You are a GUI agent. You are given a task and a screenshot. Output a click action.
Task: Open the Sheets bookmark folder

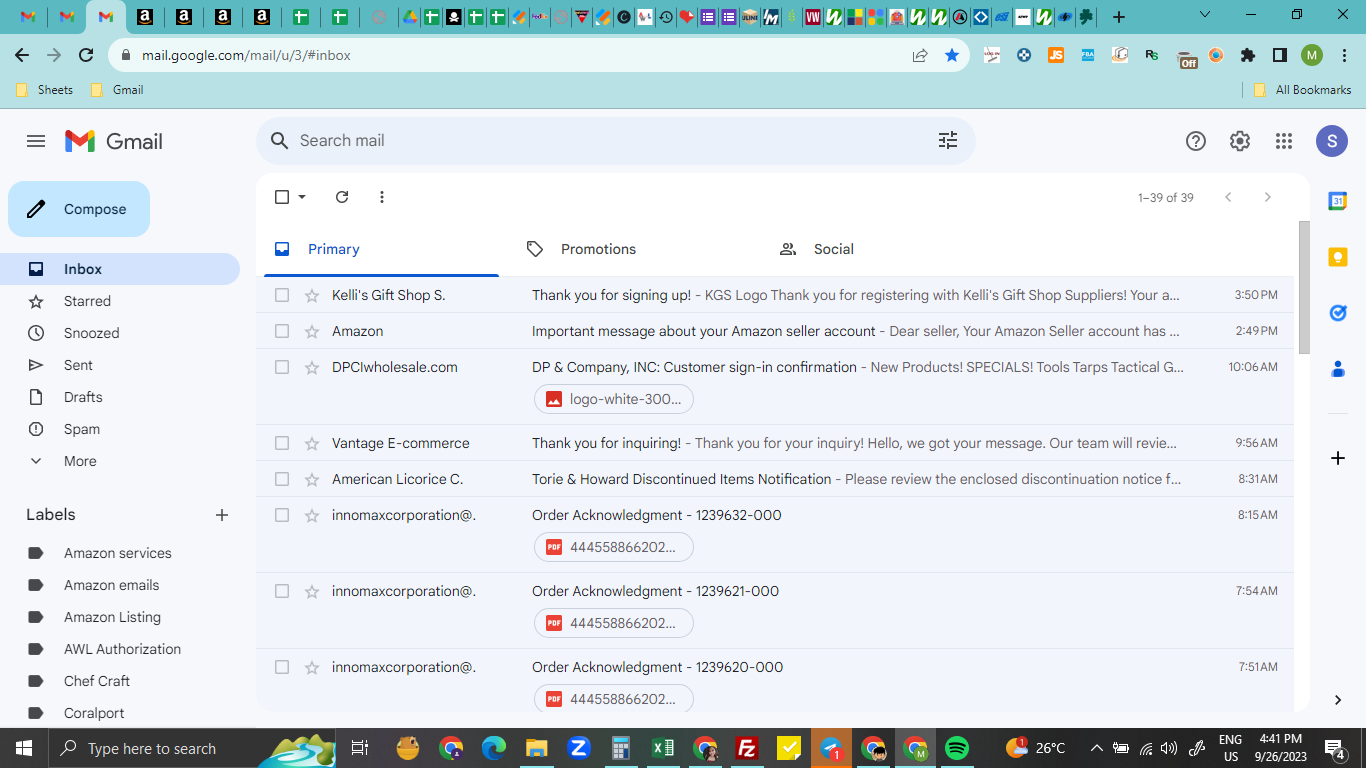(45, 89)
